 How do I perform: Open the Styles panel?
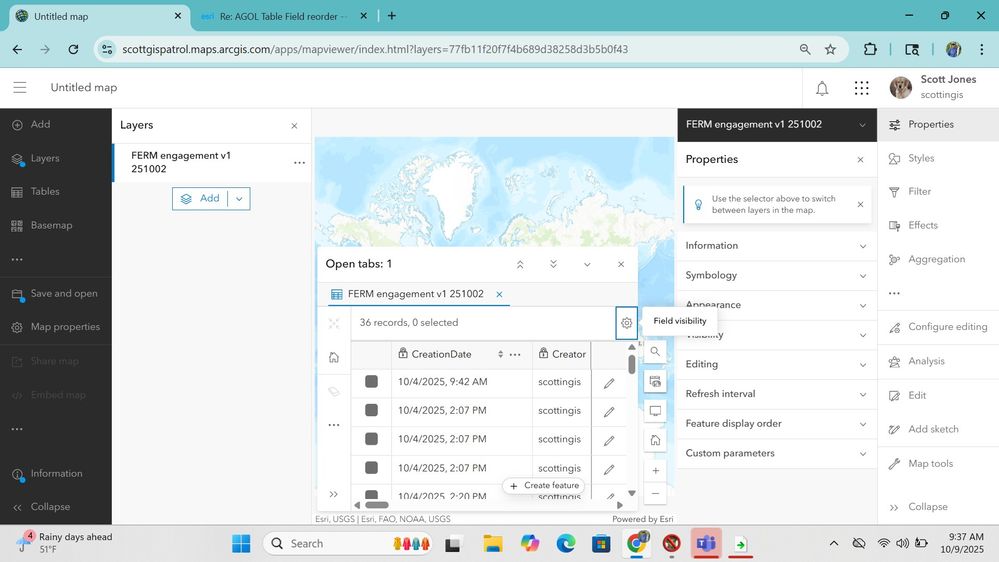click(x=912, y=158)
